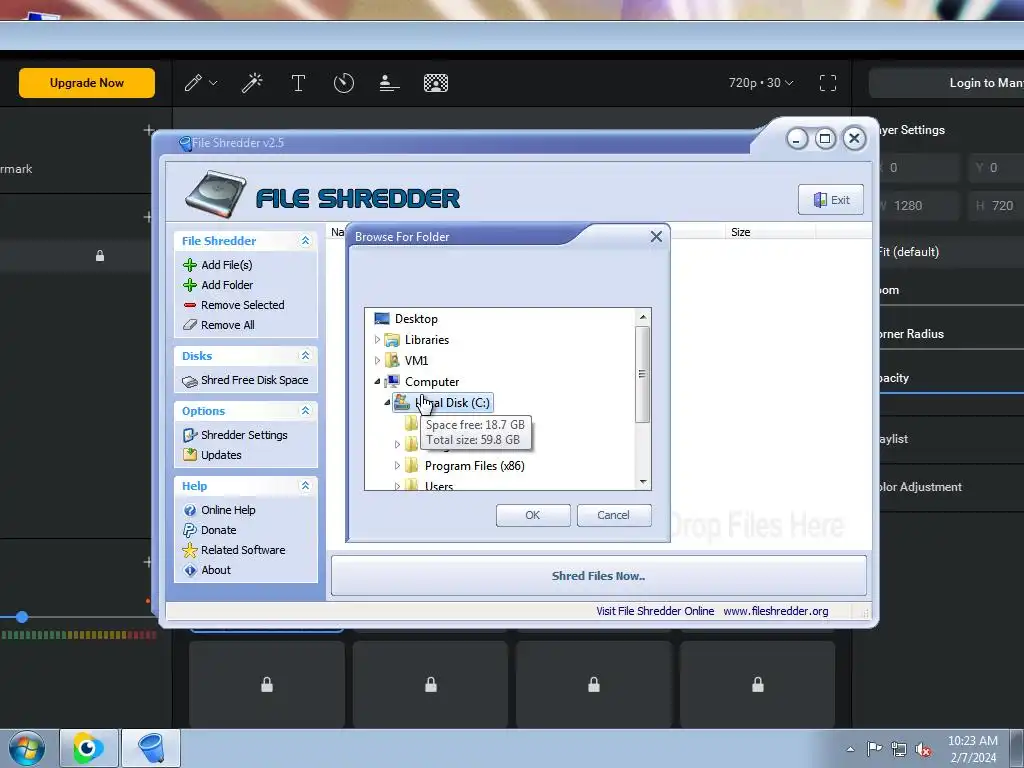The image size is (1024, 768).
Task: Click the stamp tool icon
Action: click(389, 83)
